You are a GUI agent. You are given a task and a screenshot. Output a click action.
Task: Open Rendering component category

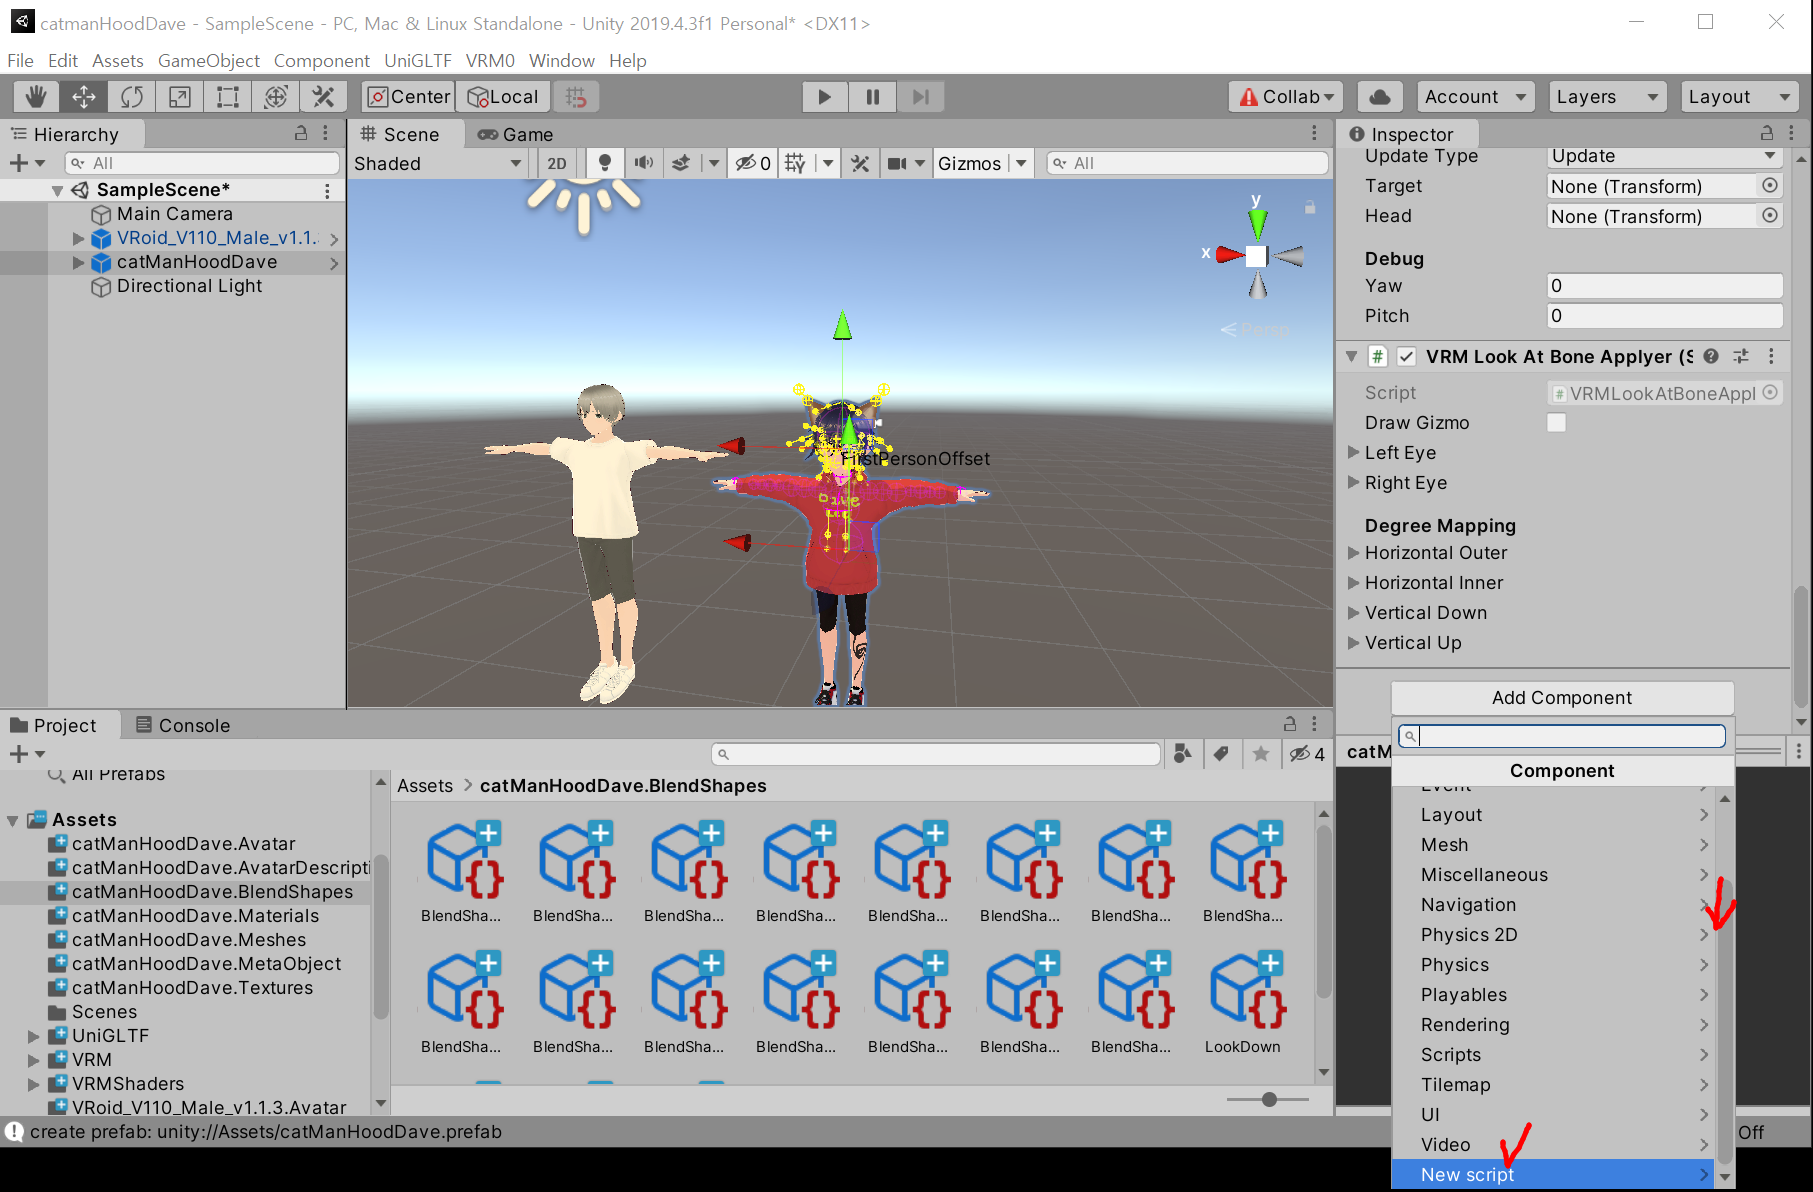[x=1552, y=1025]
